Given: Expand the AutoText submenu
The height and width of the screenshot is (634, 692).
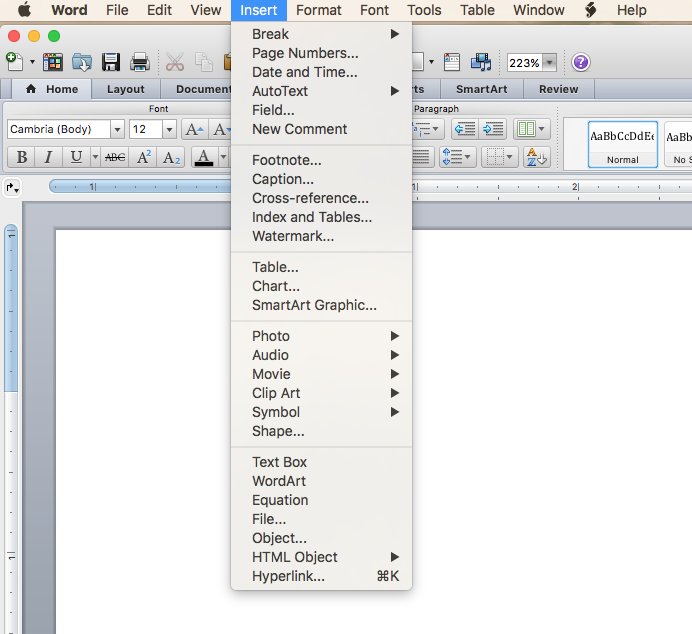Looking at the screenshot, I should pos(321,91).
